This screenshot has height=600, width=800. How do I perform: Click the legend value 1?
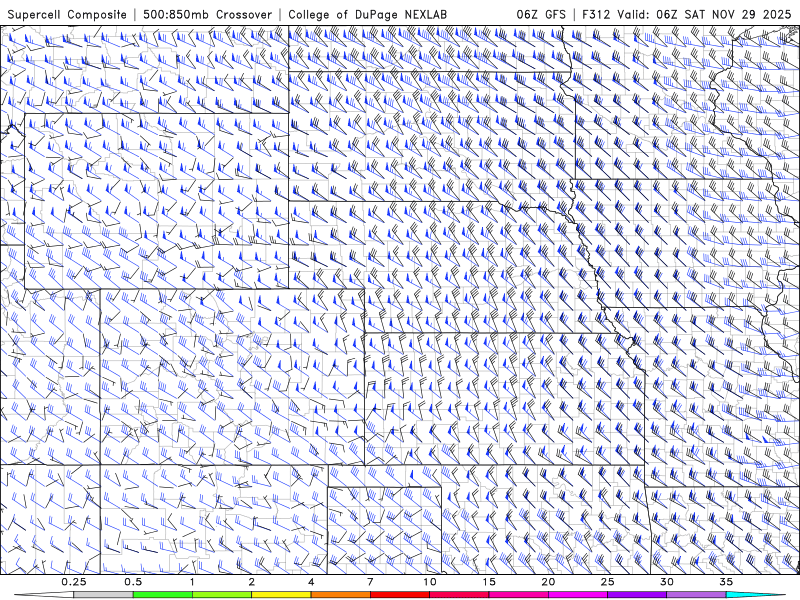click(192, 582)
